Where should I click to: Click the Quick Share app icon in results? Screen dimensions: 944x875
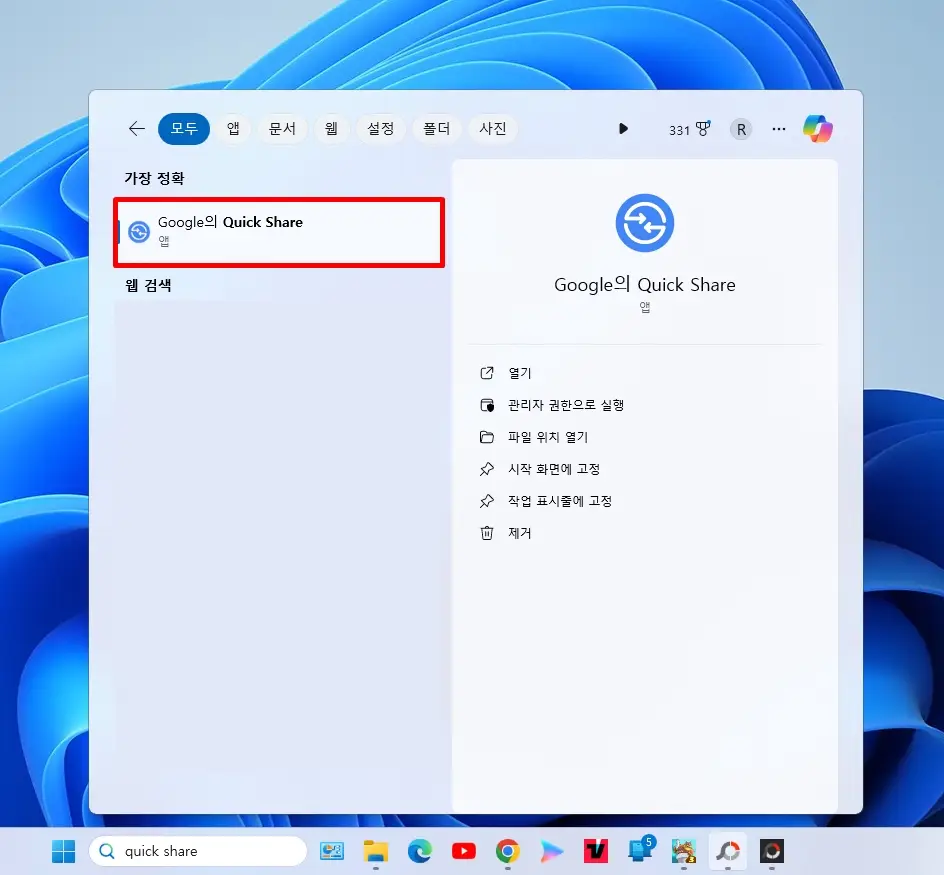(x=139, y=231)
